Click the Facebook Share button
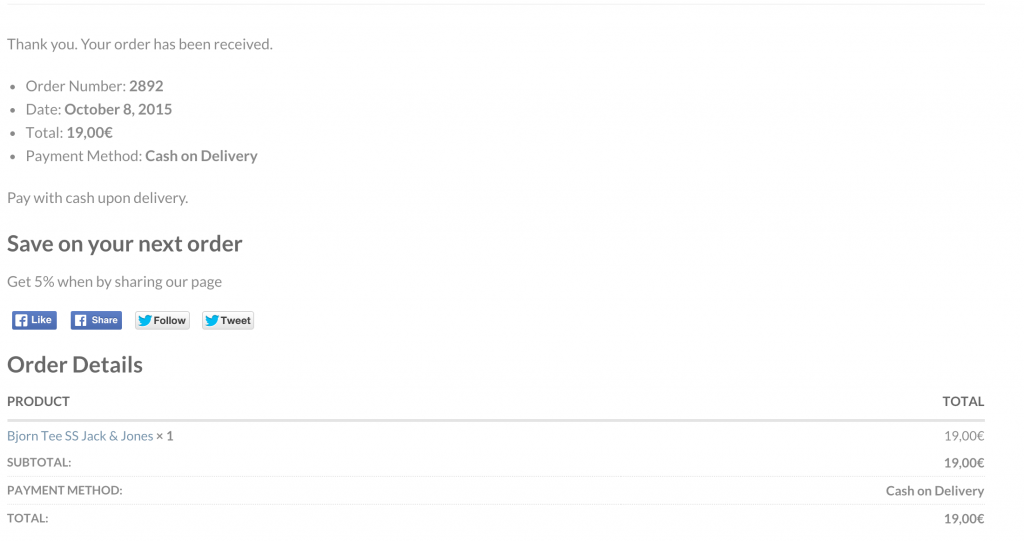 pos(96,320)
